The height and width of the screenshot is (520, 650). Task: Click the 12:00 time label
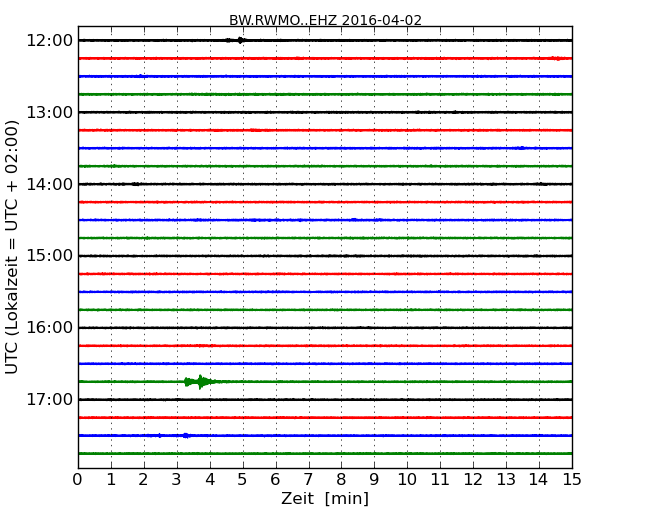click(50, 41)
